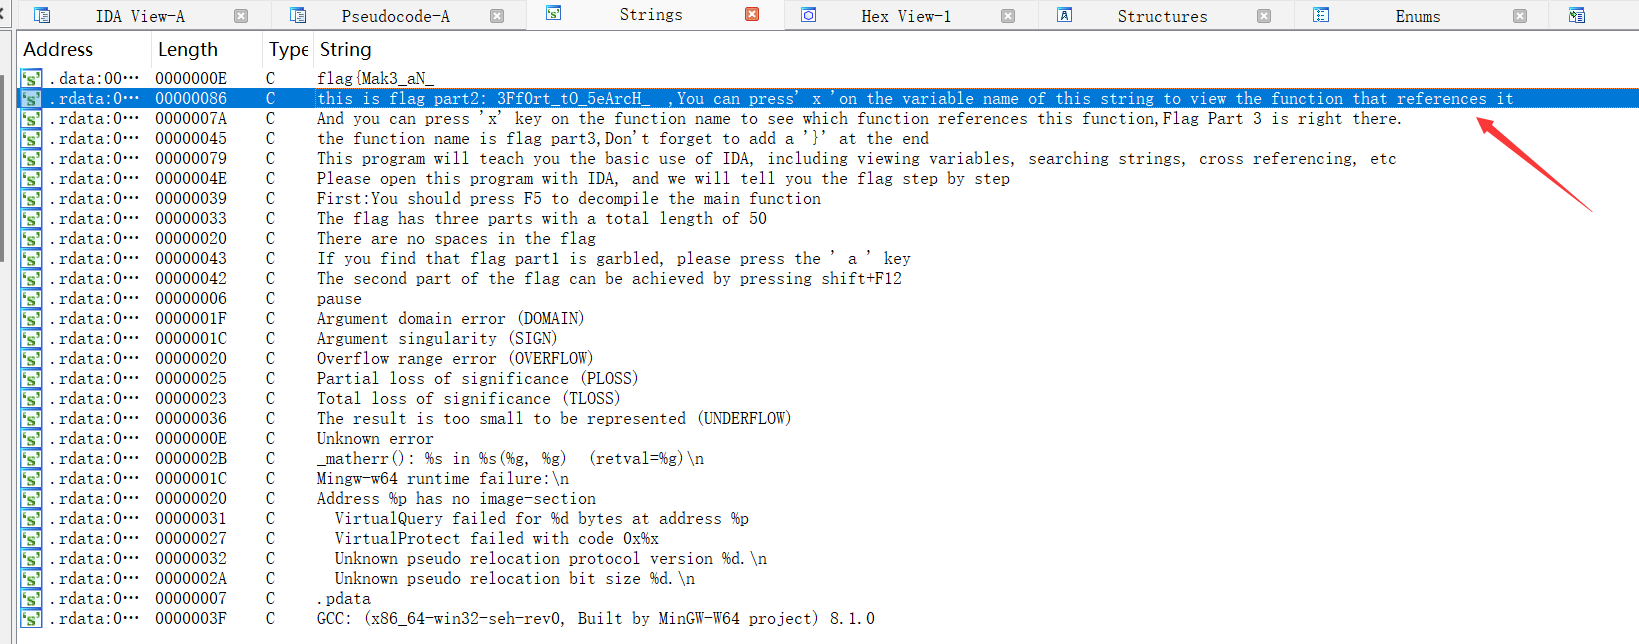Click the string icon of the pause row
Screen dimensions: 1639x644
tap(31, 299)
